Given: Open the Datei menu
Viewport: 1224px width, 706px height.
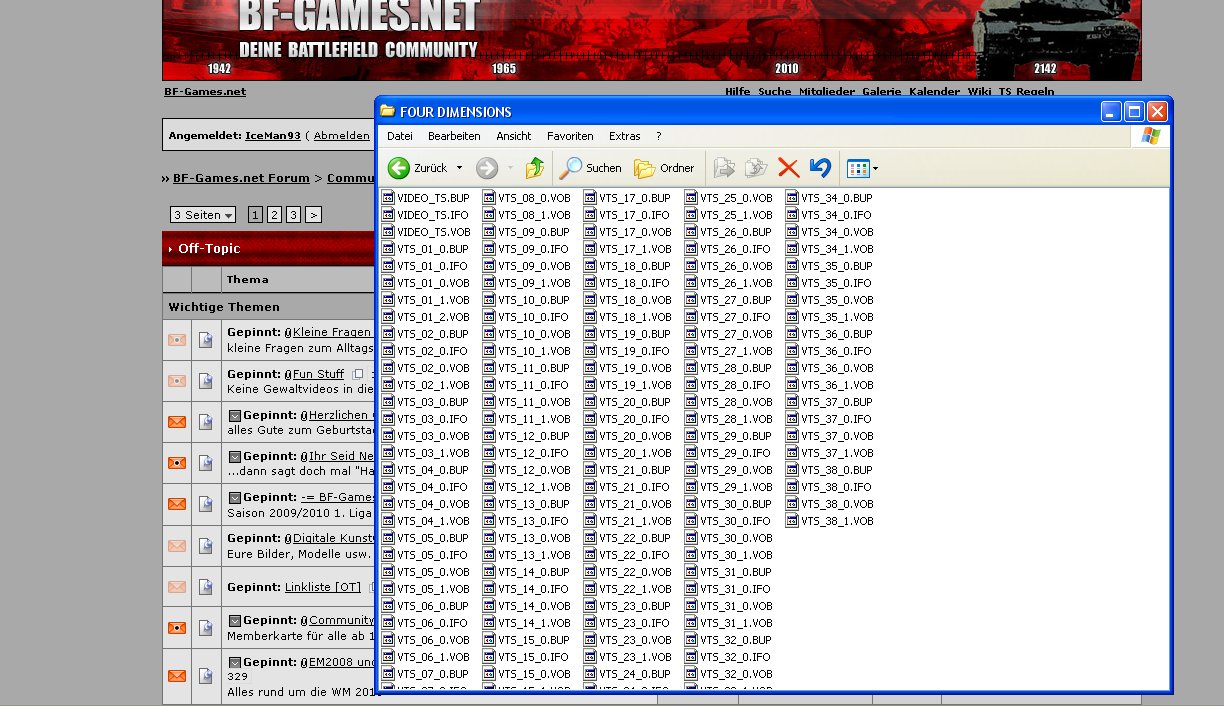Looking at the screenshot, I should click(400, 136).
